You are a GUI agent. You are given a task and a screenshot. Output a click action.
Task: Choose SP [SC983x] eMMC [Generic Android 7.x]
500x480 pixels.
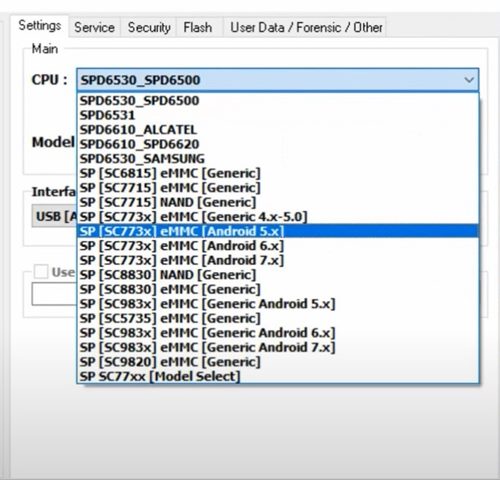click(x=278, y=347)
